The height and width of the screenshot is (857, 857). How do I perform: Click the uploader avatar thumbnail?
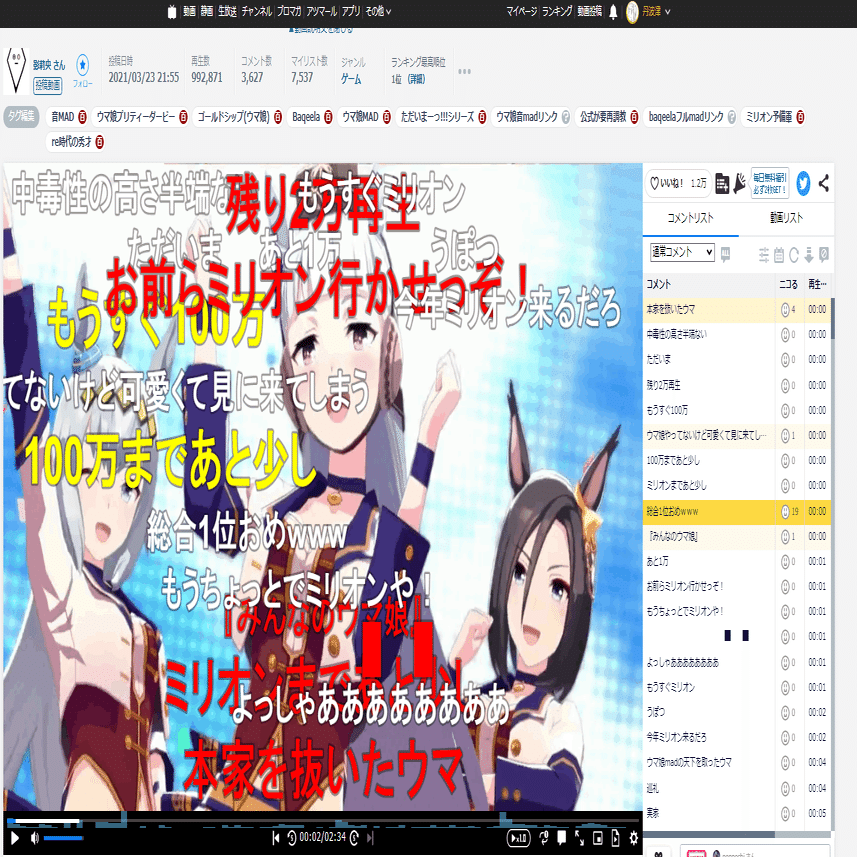tap(16, 71)
